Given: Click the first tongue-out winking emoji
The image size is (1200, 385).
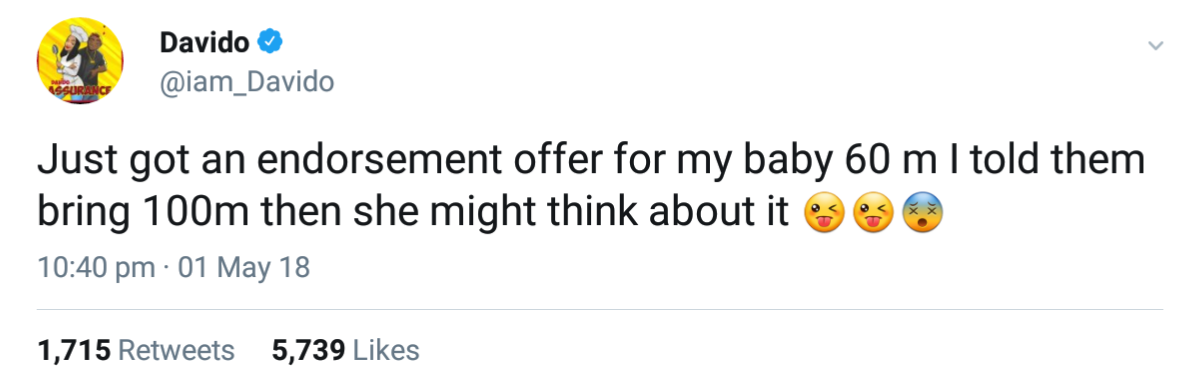Looking at the screenshot, I should pos(824,215).
